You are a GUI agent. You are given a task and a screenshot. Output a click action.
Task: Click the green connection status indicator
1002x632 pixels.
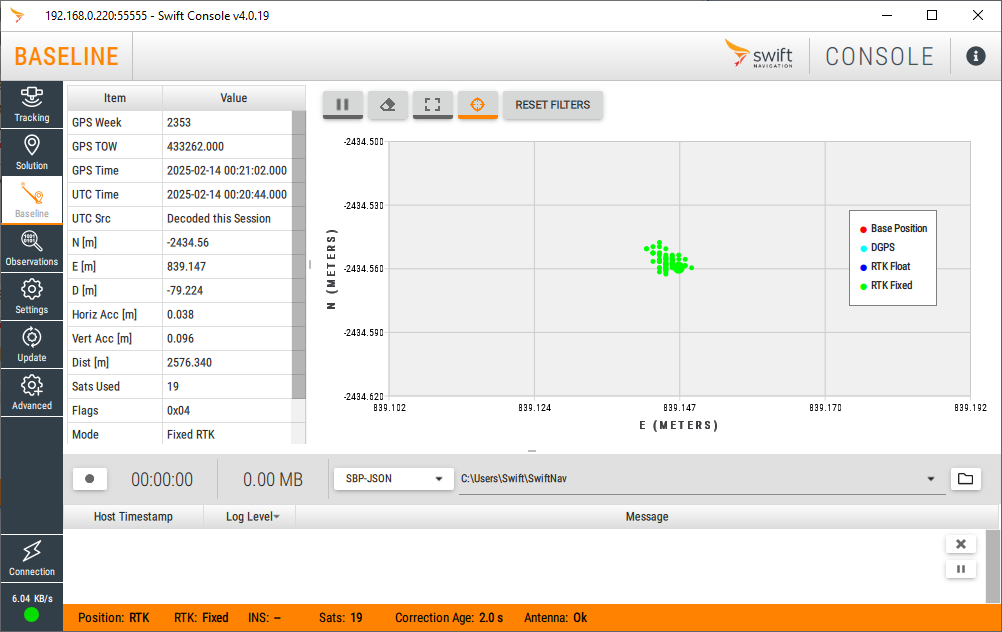click(x=31, y=615)
